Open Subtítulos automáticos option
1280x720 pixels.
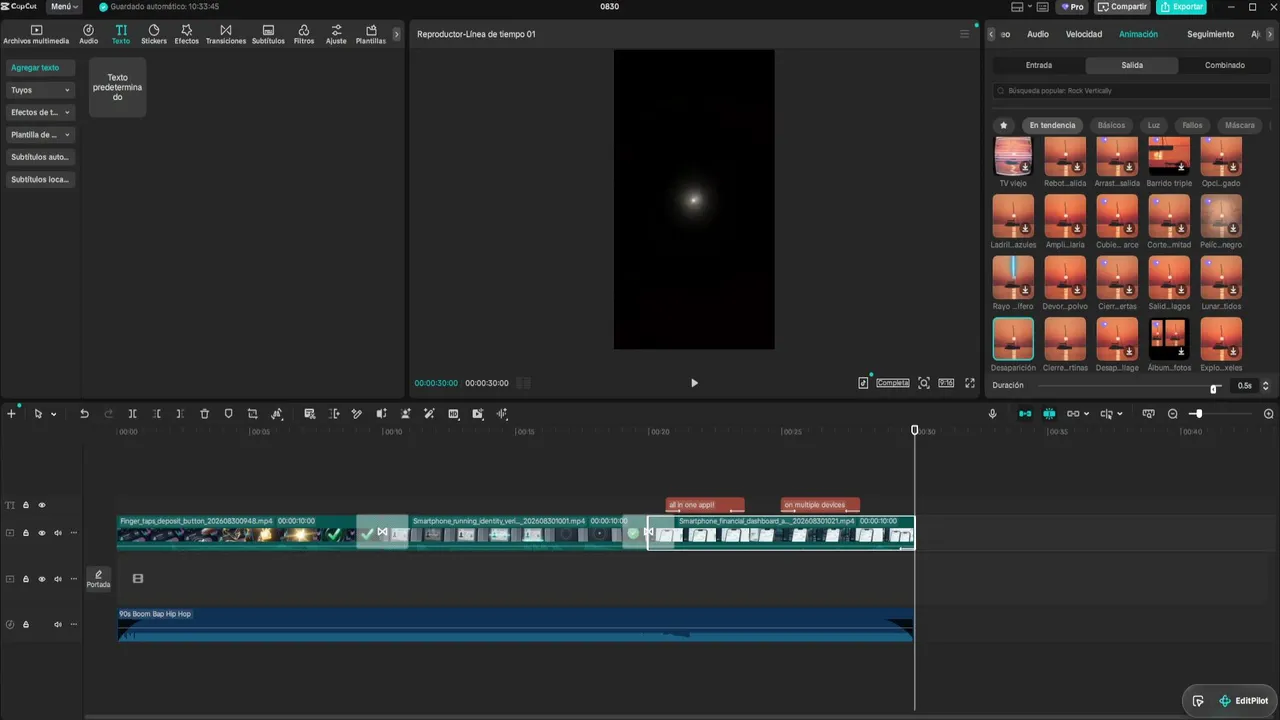40,157
